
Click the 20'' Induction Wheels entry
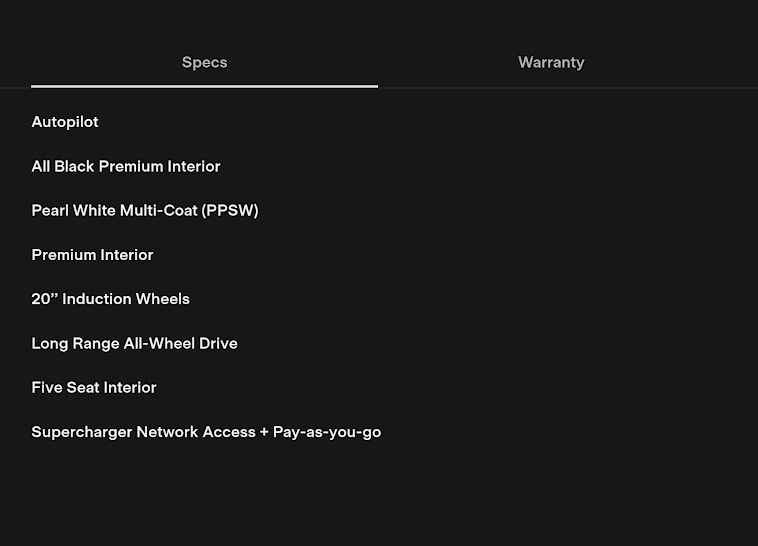tap(110, 299)
